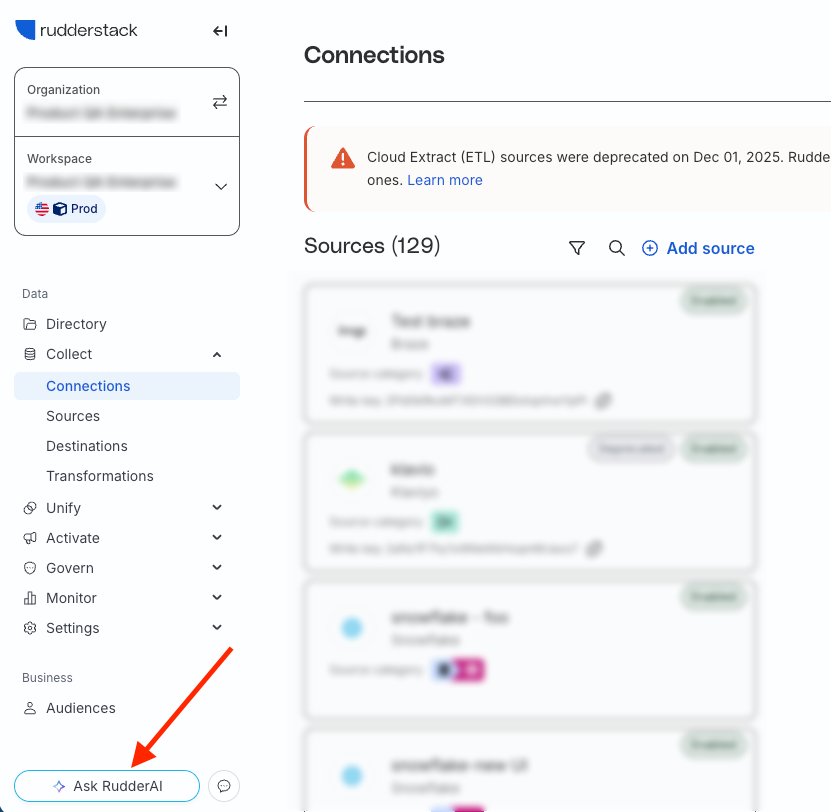
Task: Click the Prod environment badge
Action: 66,209
